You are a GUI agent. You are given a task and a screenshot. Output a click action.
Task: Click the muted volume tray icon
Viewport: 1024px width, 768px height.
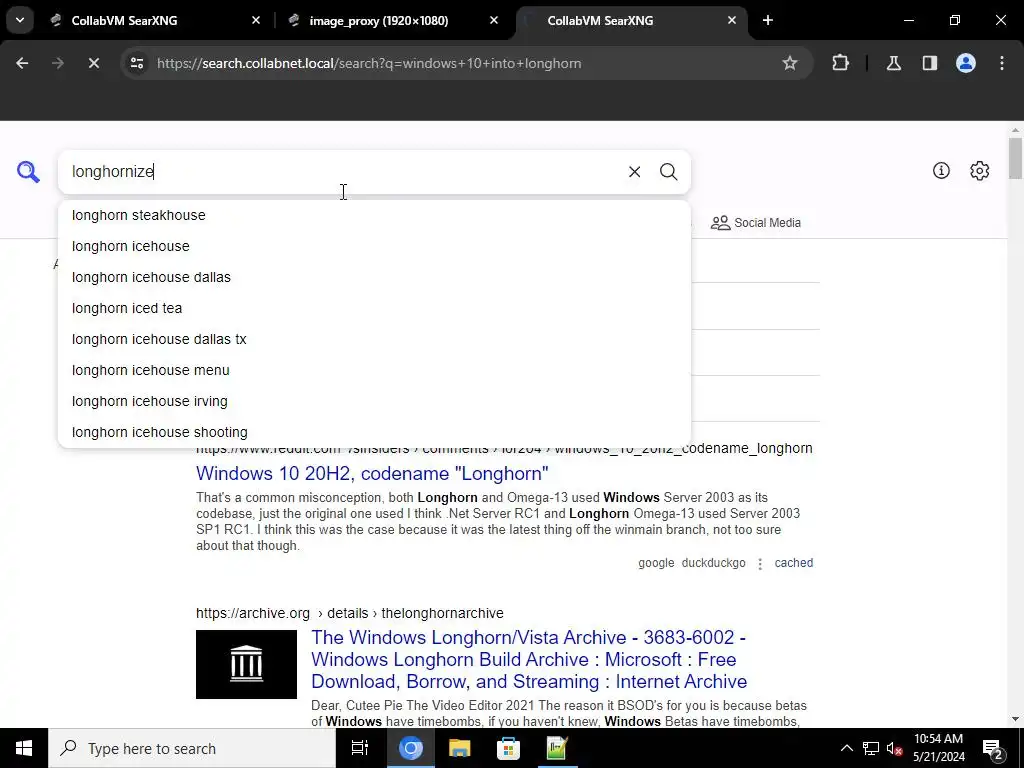tap(895, 748)
